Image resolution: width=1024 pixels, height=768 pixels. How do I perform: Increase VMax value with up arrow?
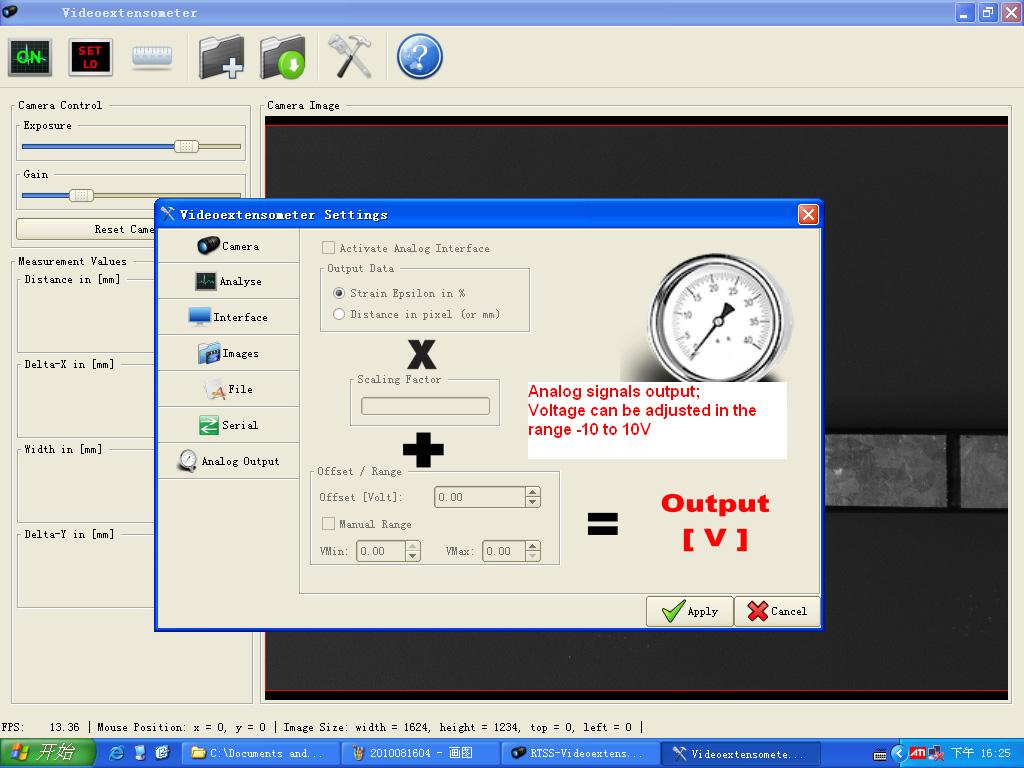tap(532, 546)
